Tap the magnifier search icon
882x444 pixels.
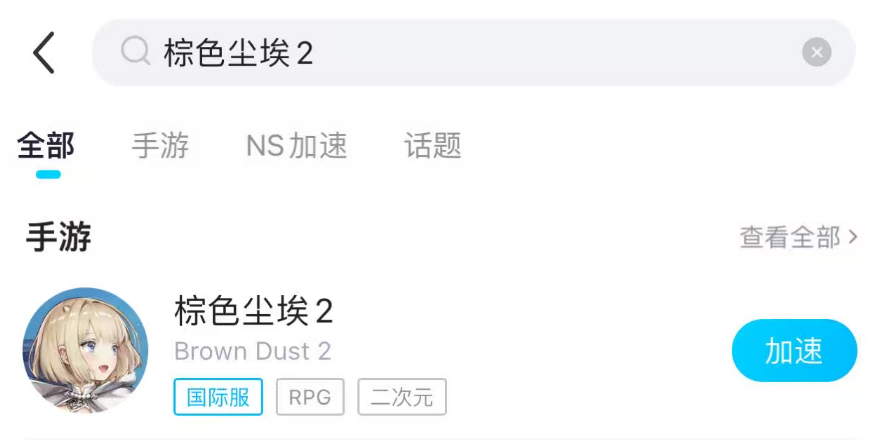coord(135,52)
